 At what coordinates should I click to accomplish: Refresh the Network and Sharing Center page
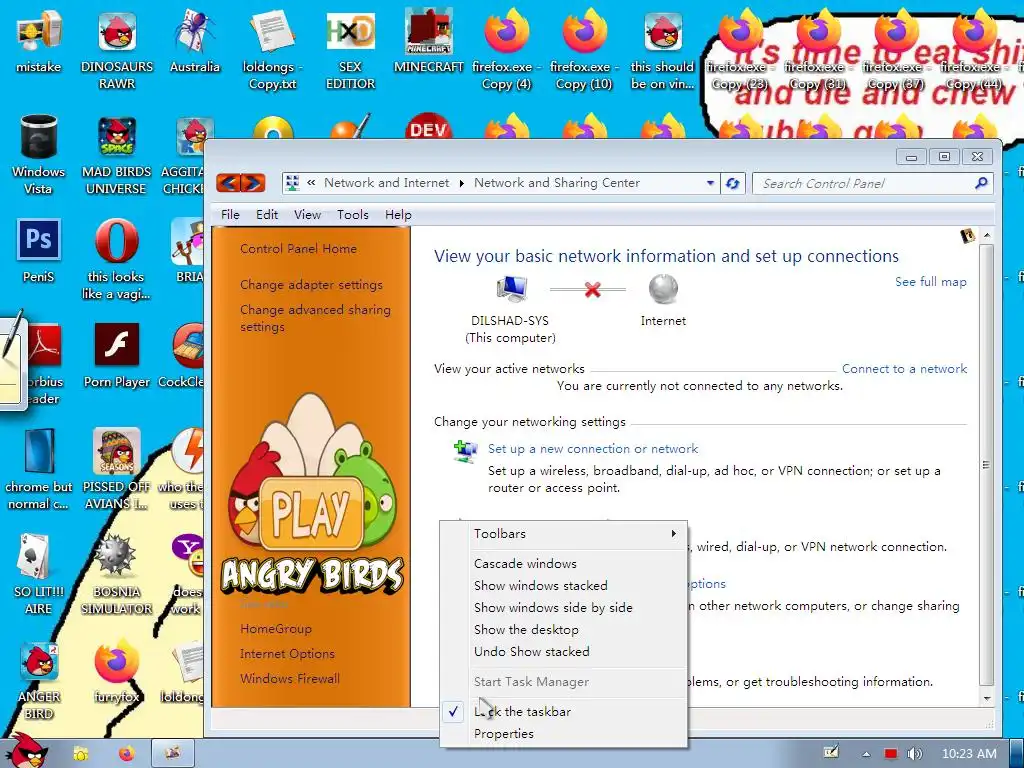pyautogui.click(x=733, y=184)
